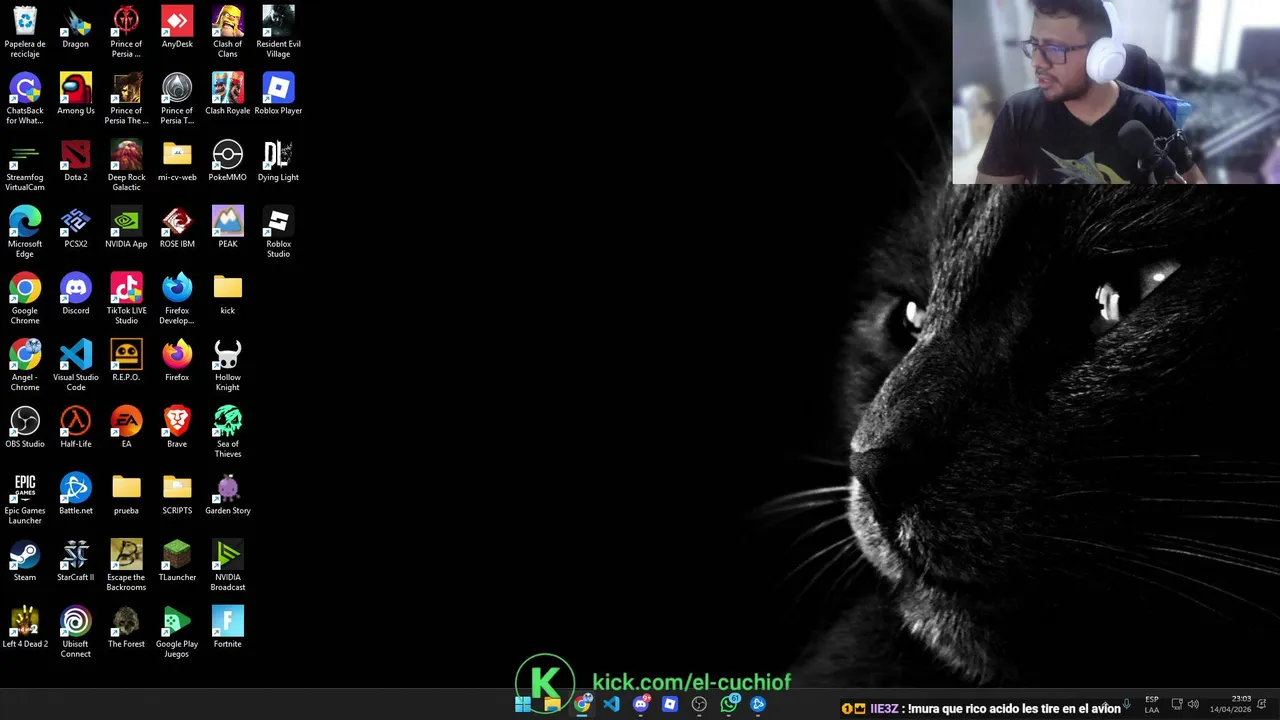Viewport: 1280px width, 720px height.
Task: Open AnyDesk from the desktop
Action: 177,26
